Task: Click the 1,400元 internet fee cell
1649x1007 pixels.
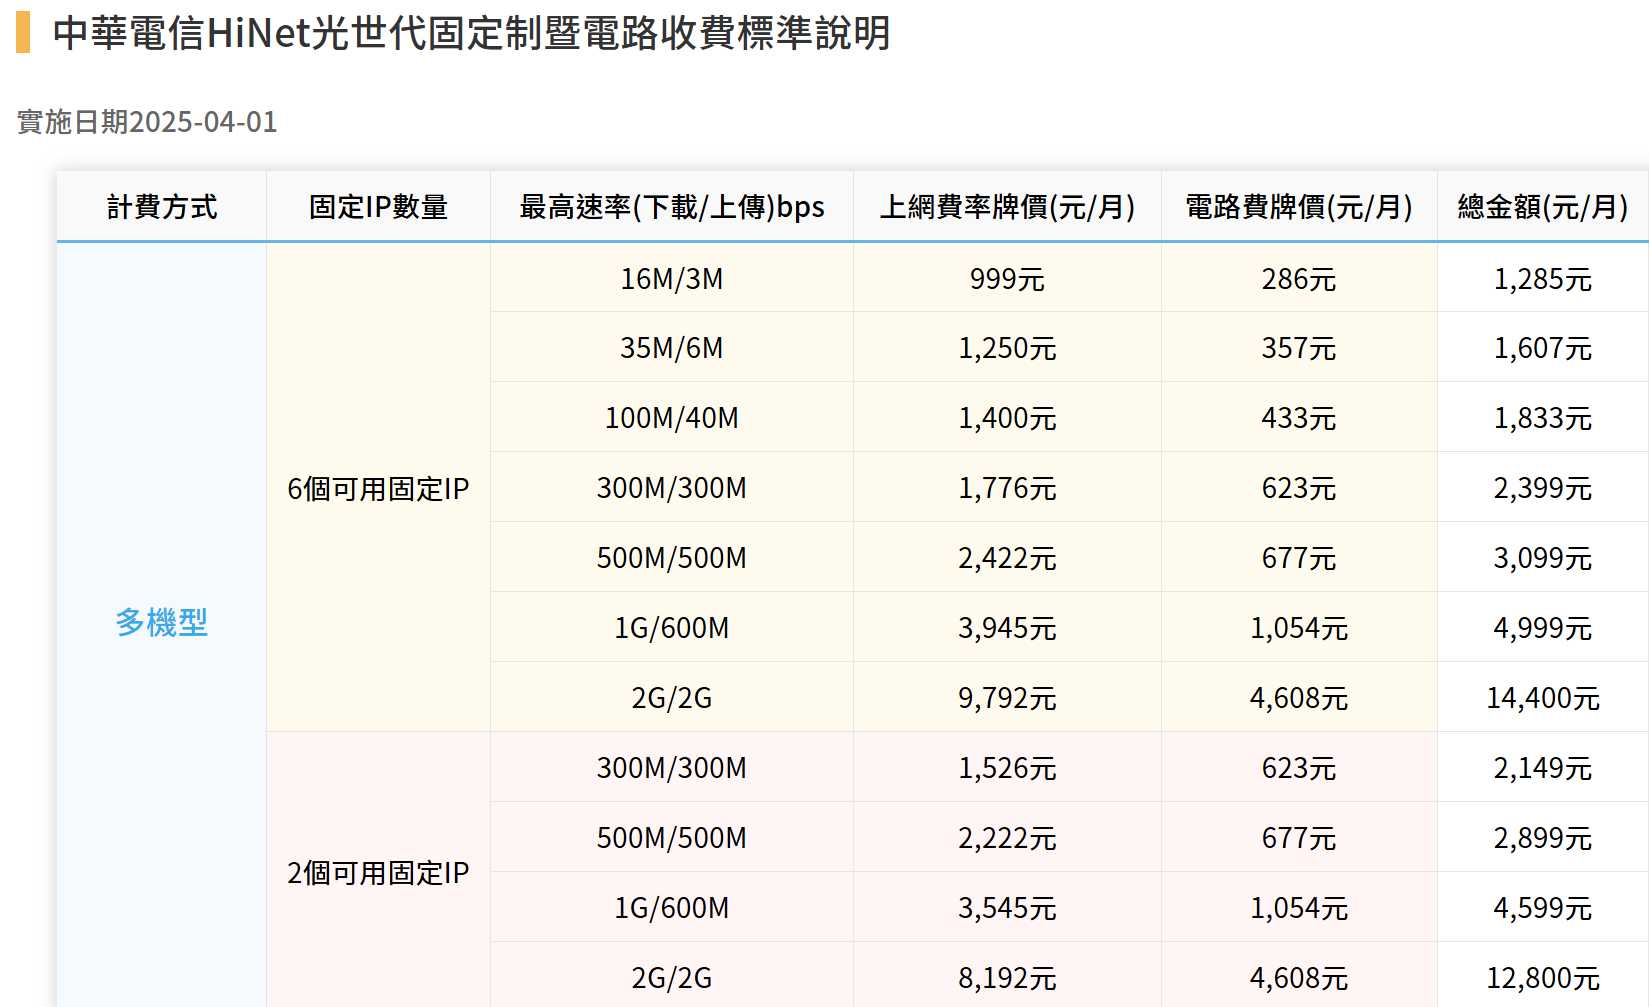Action: point(1007,418)
